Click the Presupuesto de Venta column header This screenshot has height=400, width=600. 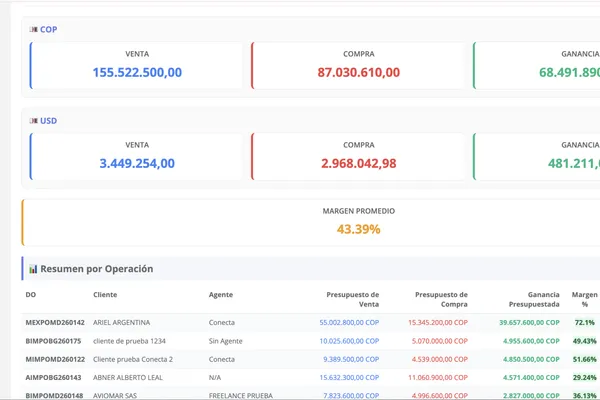pyautogui.click(x=352, y=299)
